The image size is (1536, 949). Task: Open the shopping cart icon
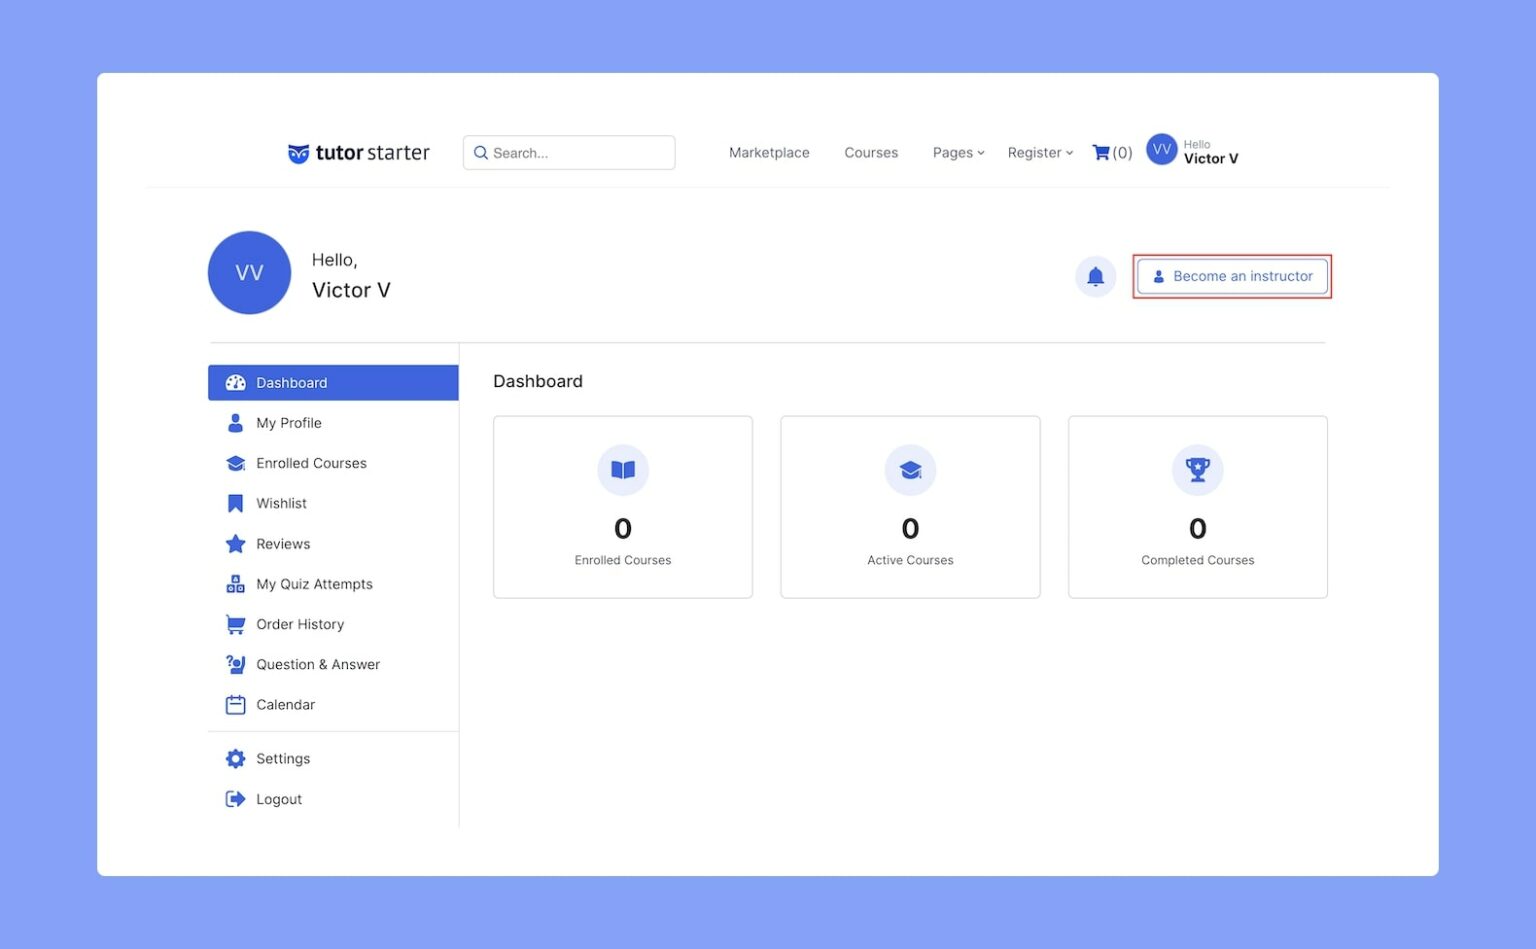1101,153
